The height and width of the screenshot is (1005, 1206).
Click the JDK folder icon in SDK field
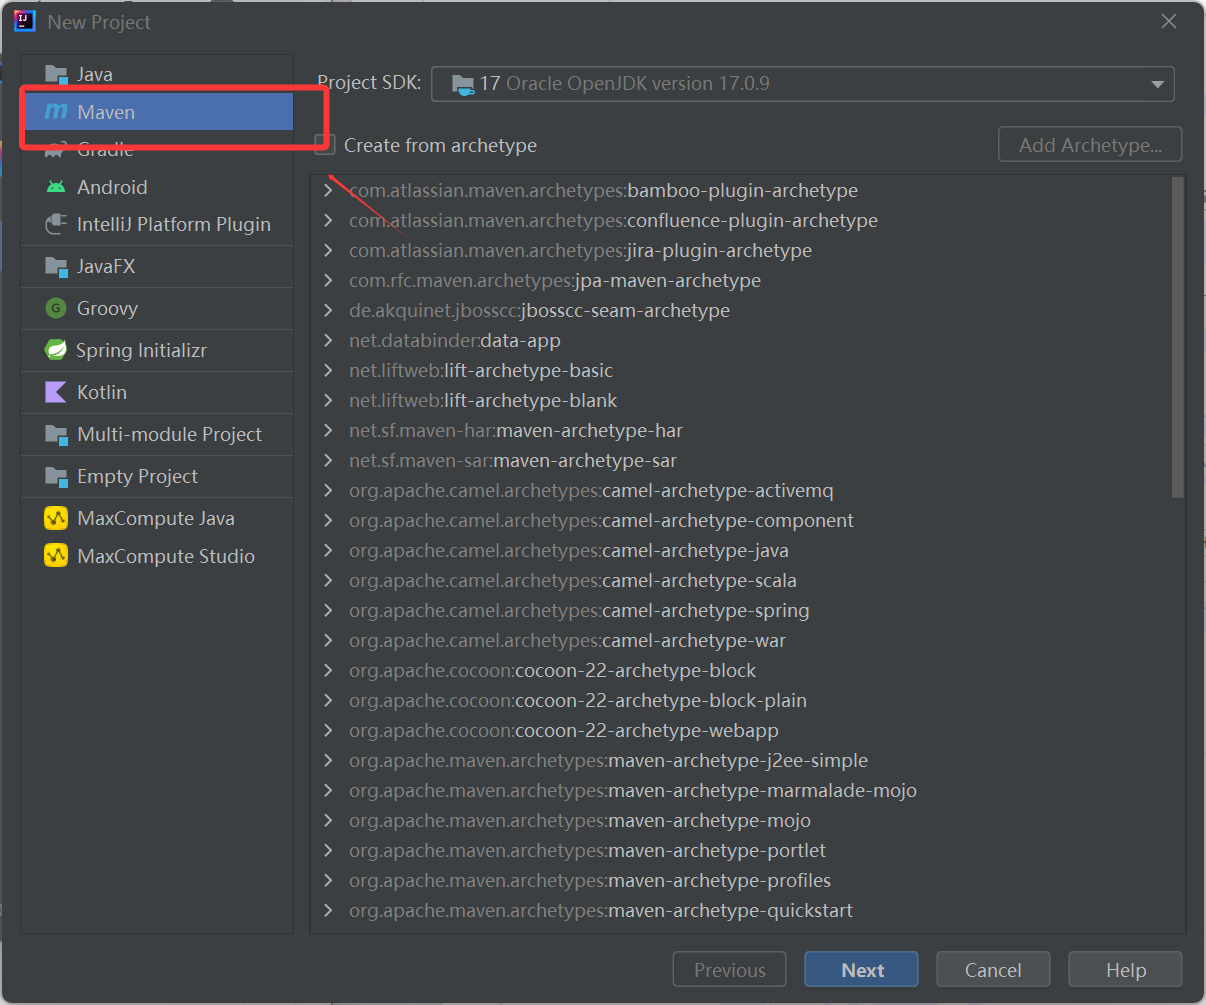tap(463, 84)
